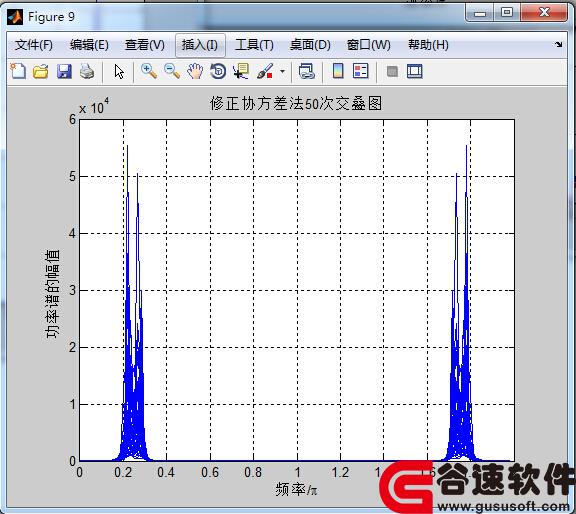Activate the Data Cursor tool

tap(241, 71)
